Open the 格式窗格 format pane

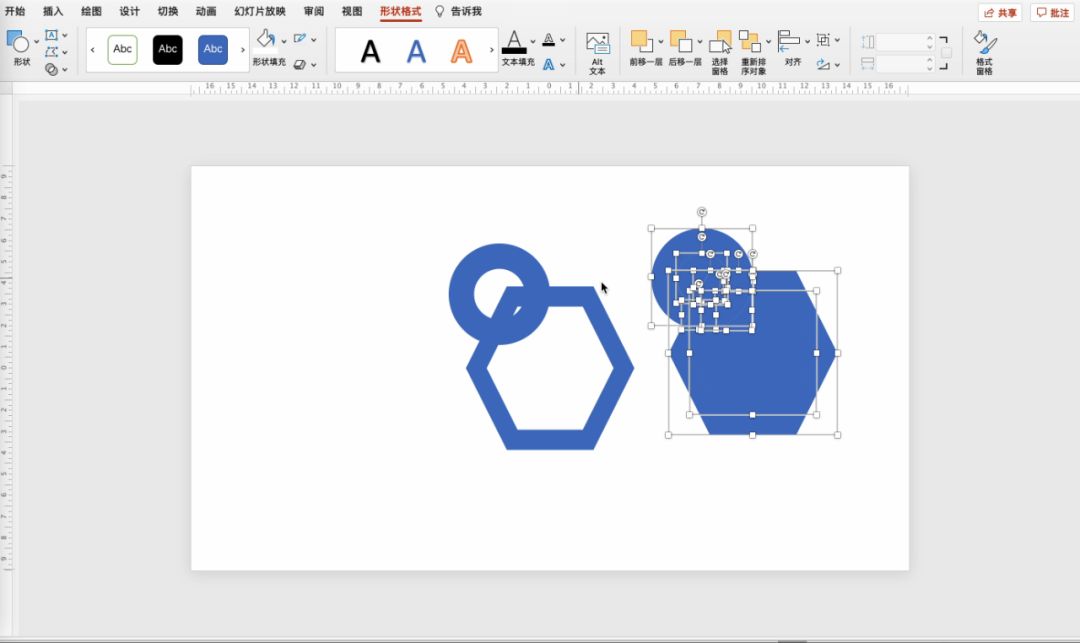point(985,52)
